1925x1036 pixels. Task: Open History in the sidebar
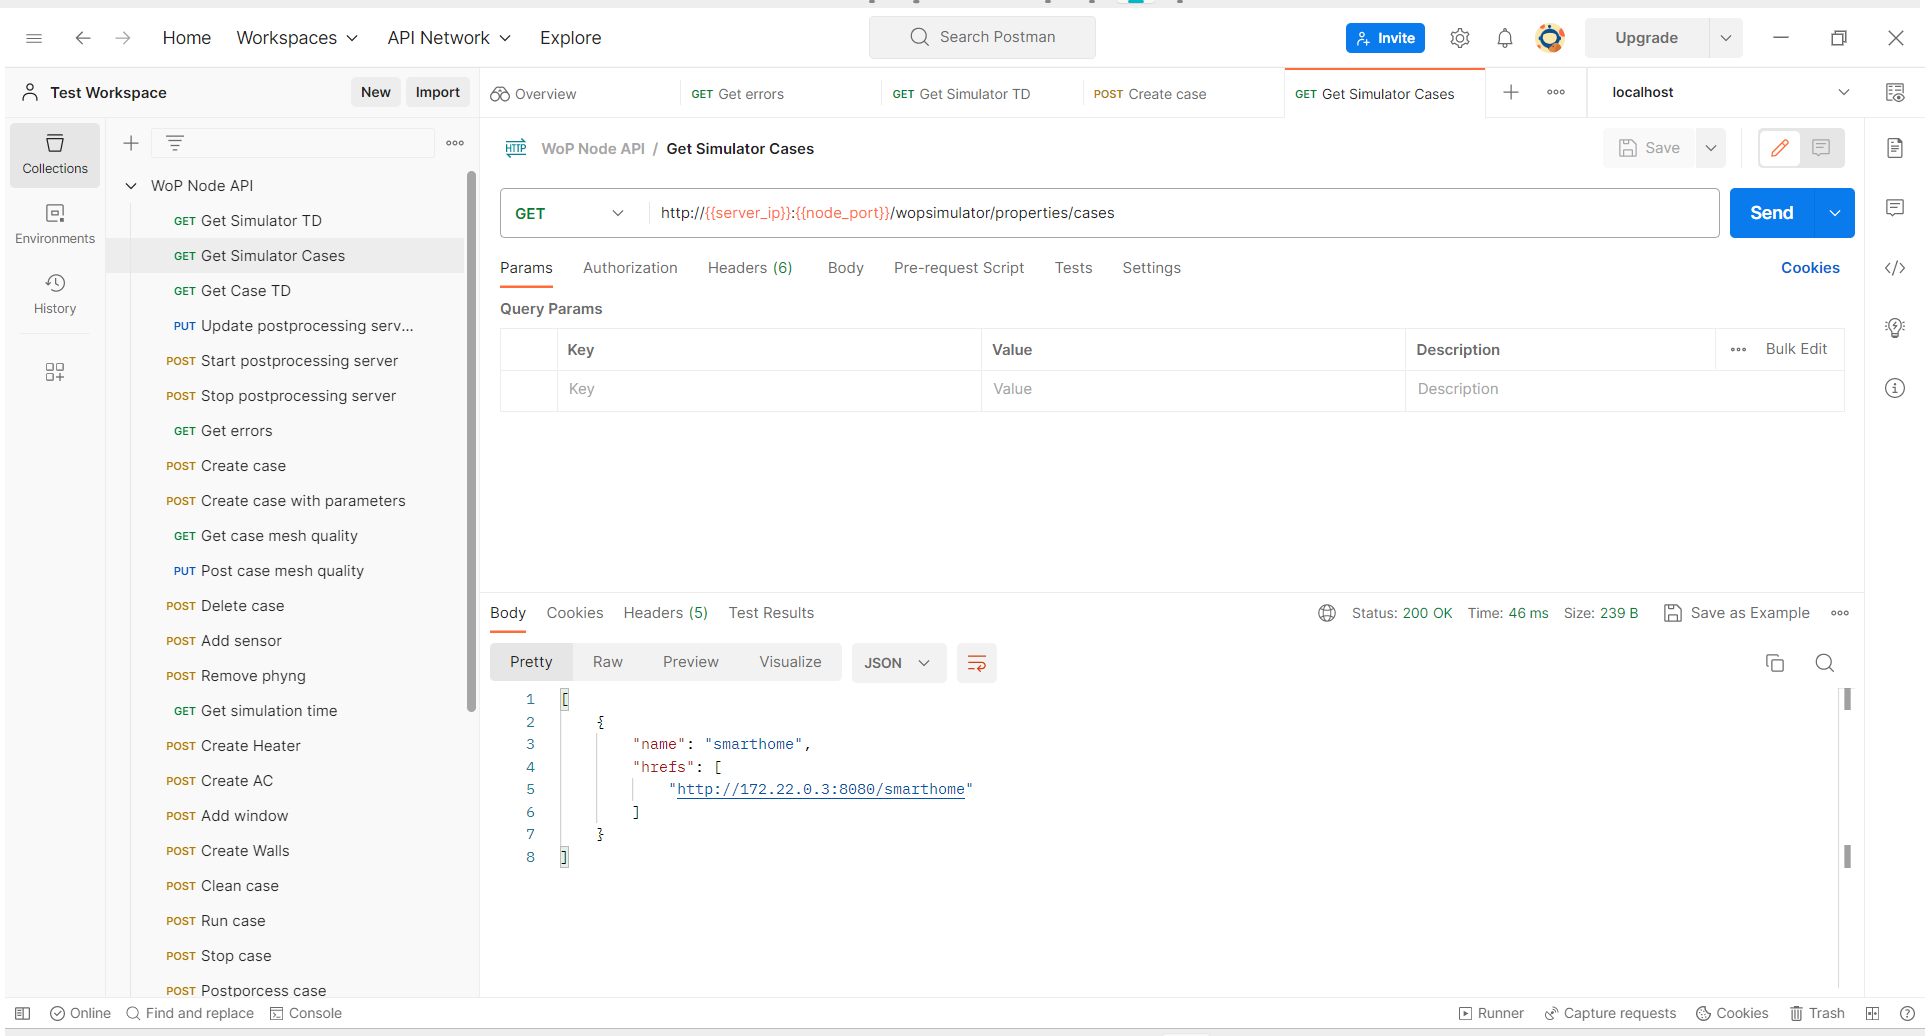coord(55,295)
